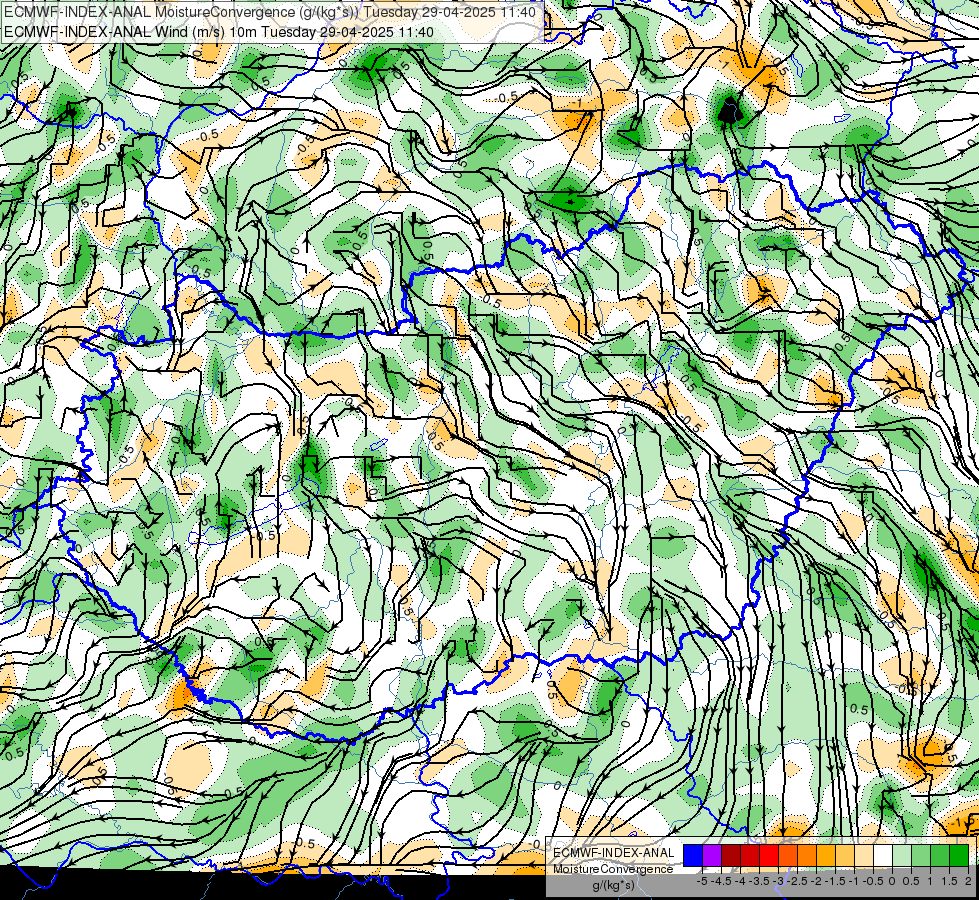
Task: Click the darkest green legend swatch
Action: point(959,855)
